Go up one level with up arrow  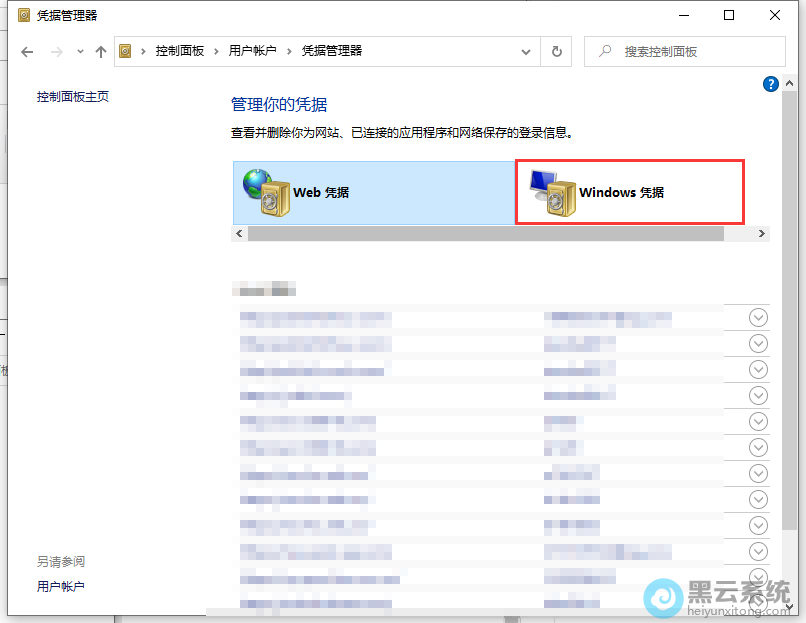100,51
